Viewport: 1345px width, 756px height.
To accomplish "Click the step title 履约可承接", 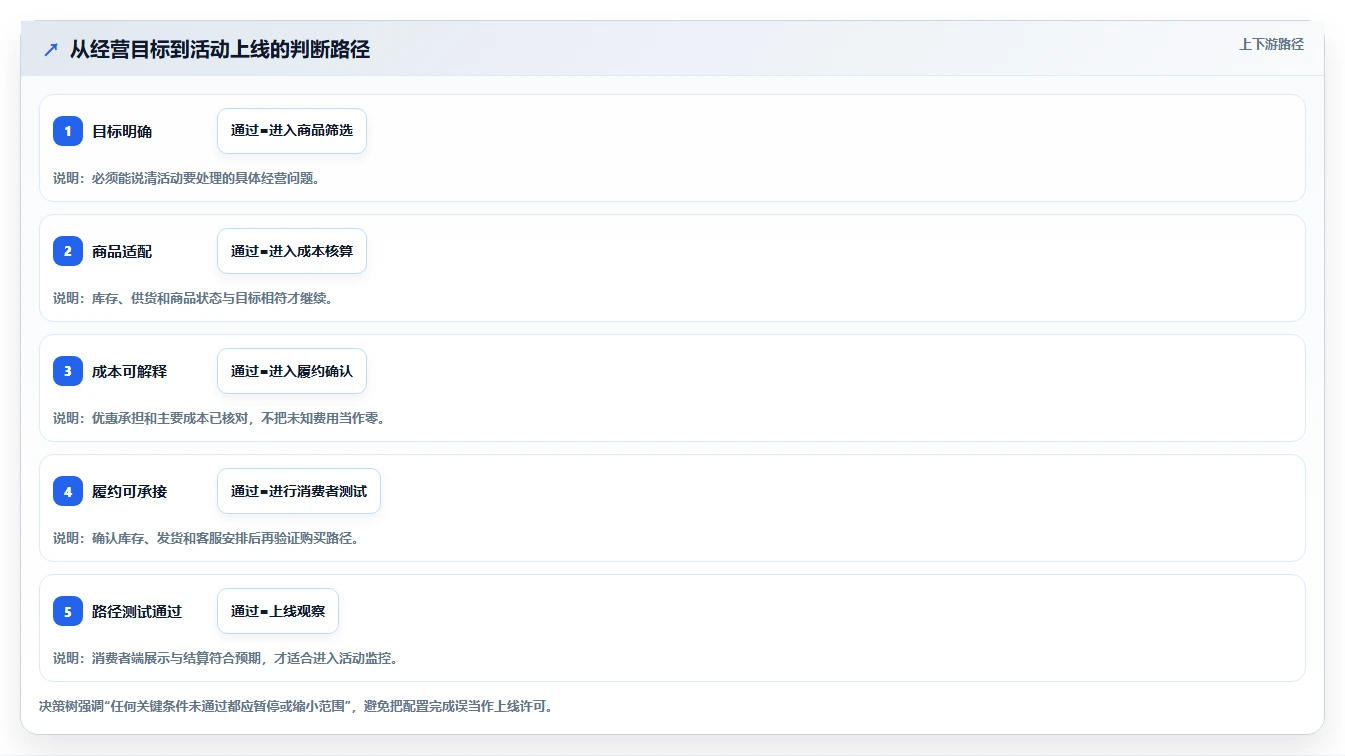I will (130, 491).
